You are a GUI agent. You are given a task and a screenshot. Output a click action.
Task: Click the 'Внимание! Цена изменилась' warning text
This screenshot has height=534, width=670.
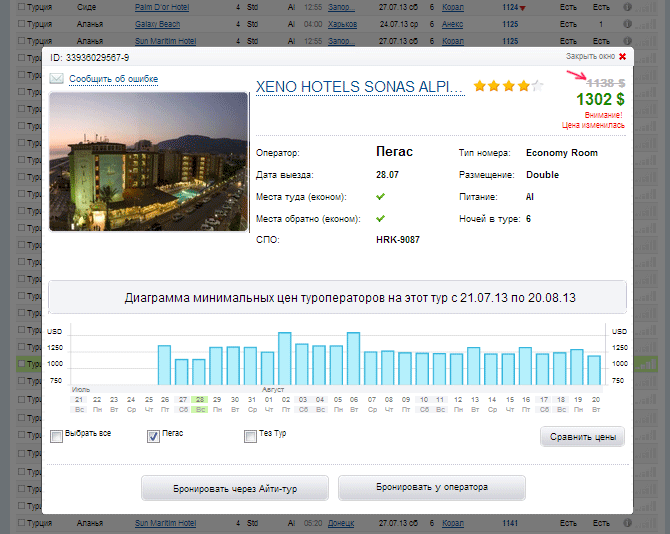593,120
